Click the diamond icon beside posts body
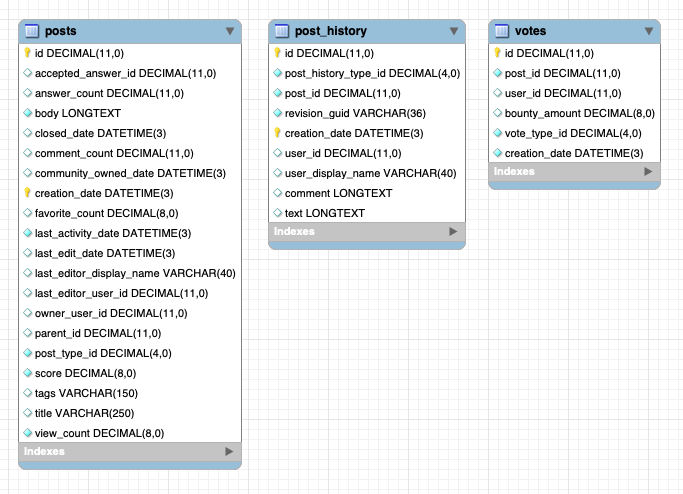Screen dimensions: 683x494 (27, 113)
